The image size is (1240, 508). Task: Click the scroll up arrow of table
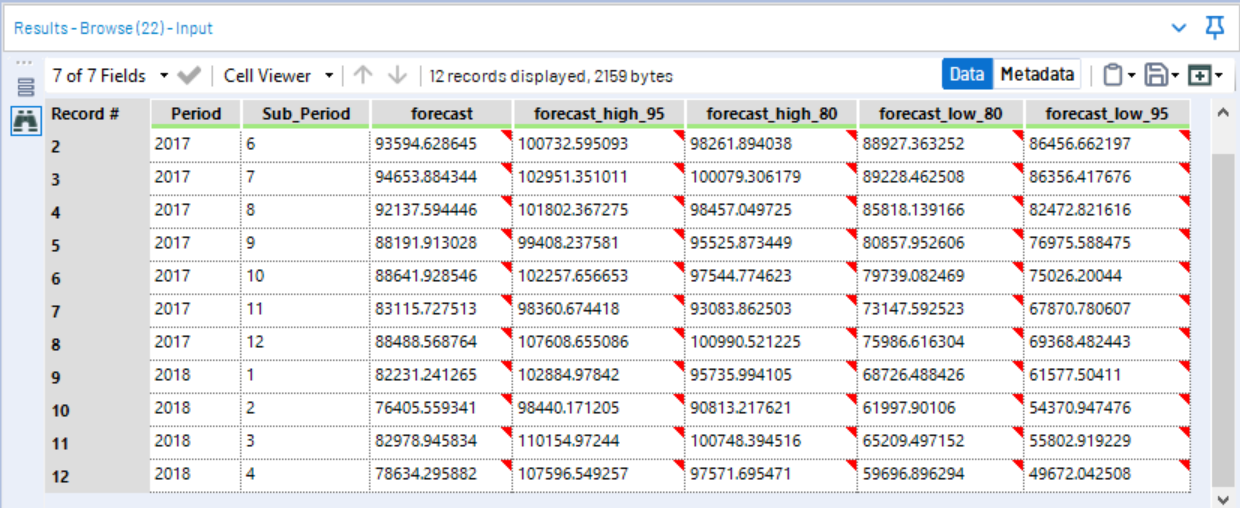1222,111
